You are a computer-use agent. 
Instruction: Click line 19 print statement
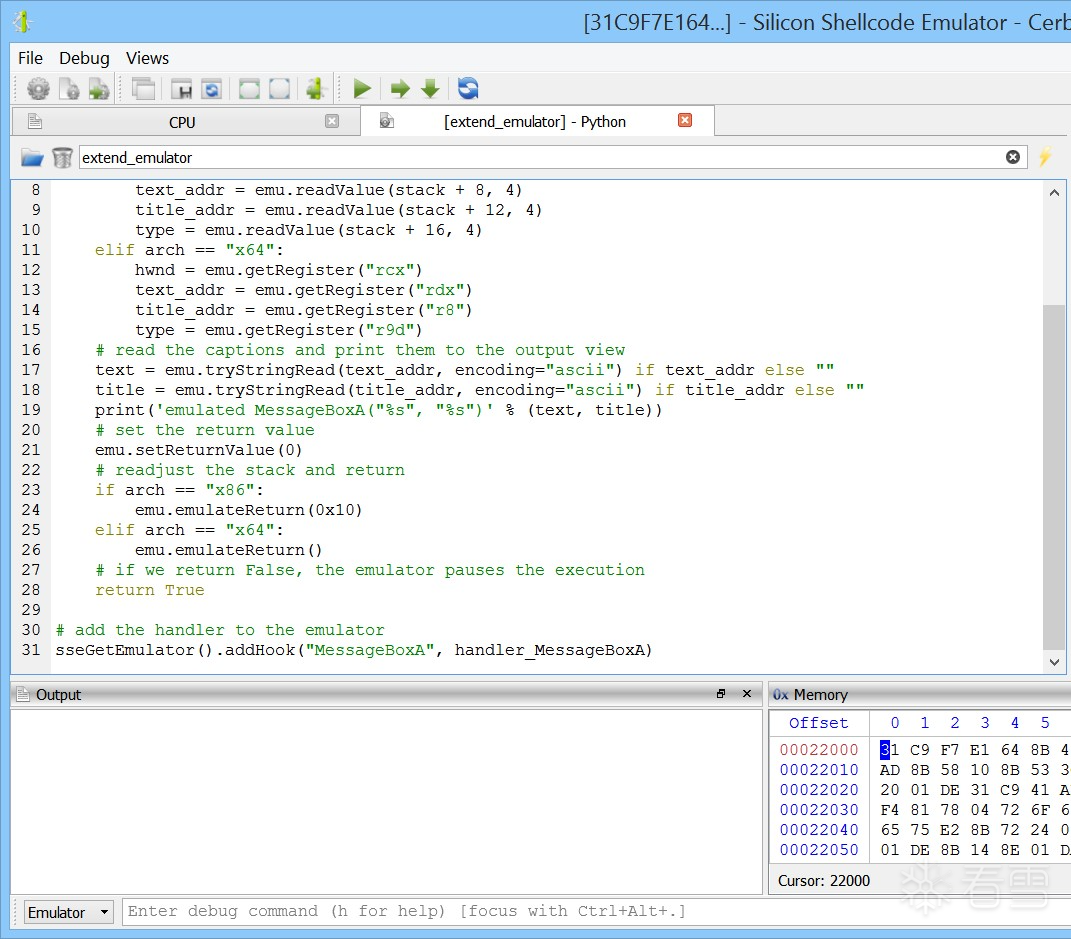[x=378, y=410]
